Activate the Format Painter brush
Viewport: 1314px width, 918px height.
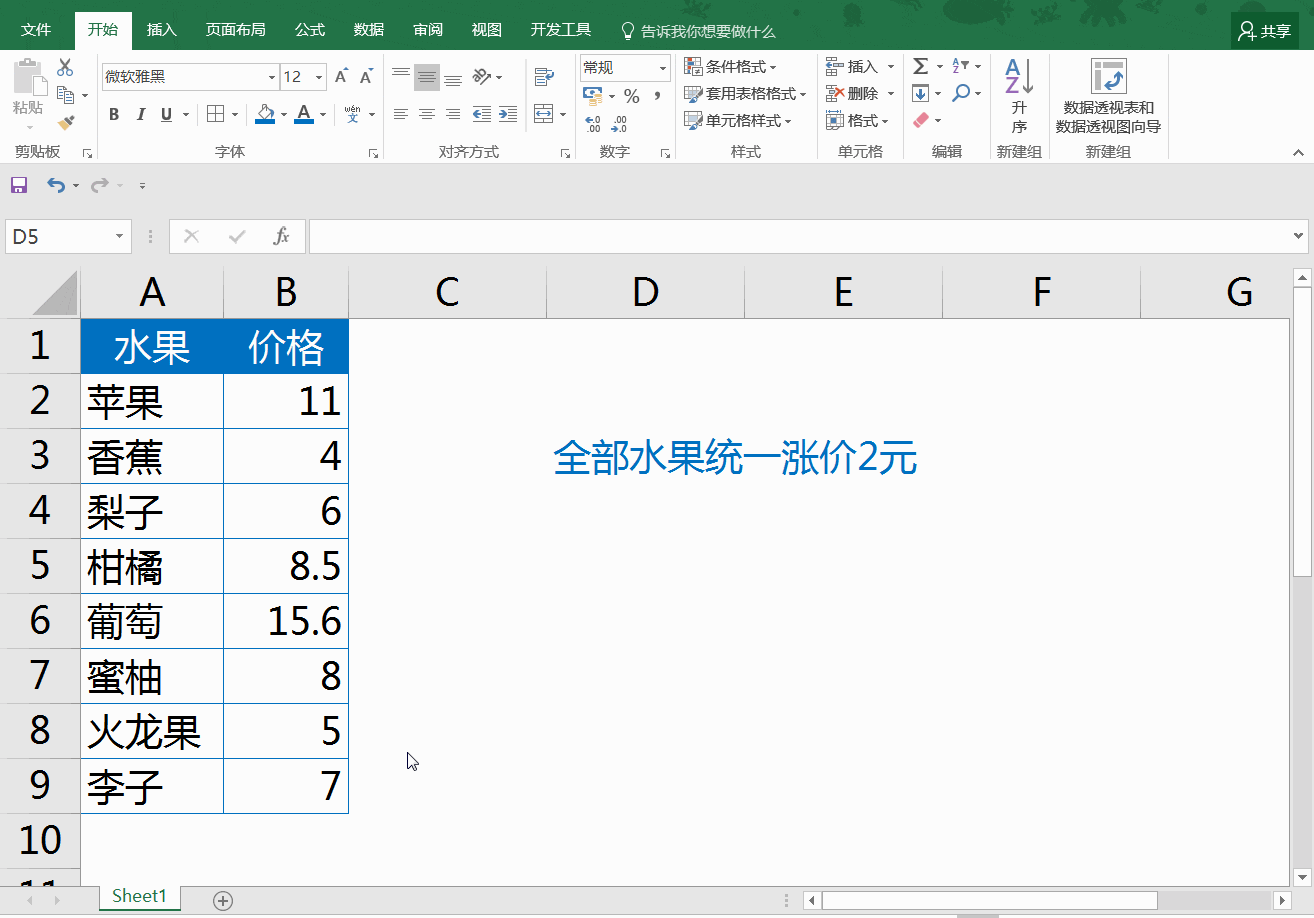(x=66, y=122)
